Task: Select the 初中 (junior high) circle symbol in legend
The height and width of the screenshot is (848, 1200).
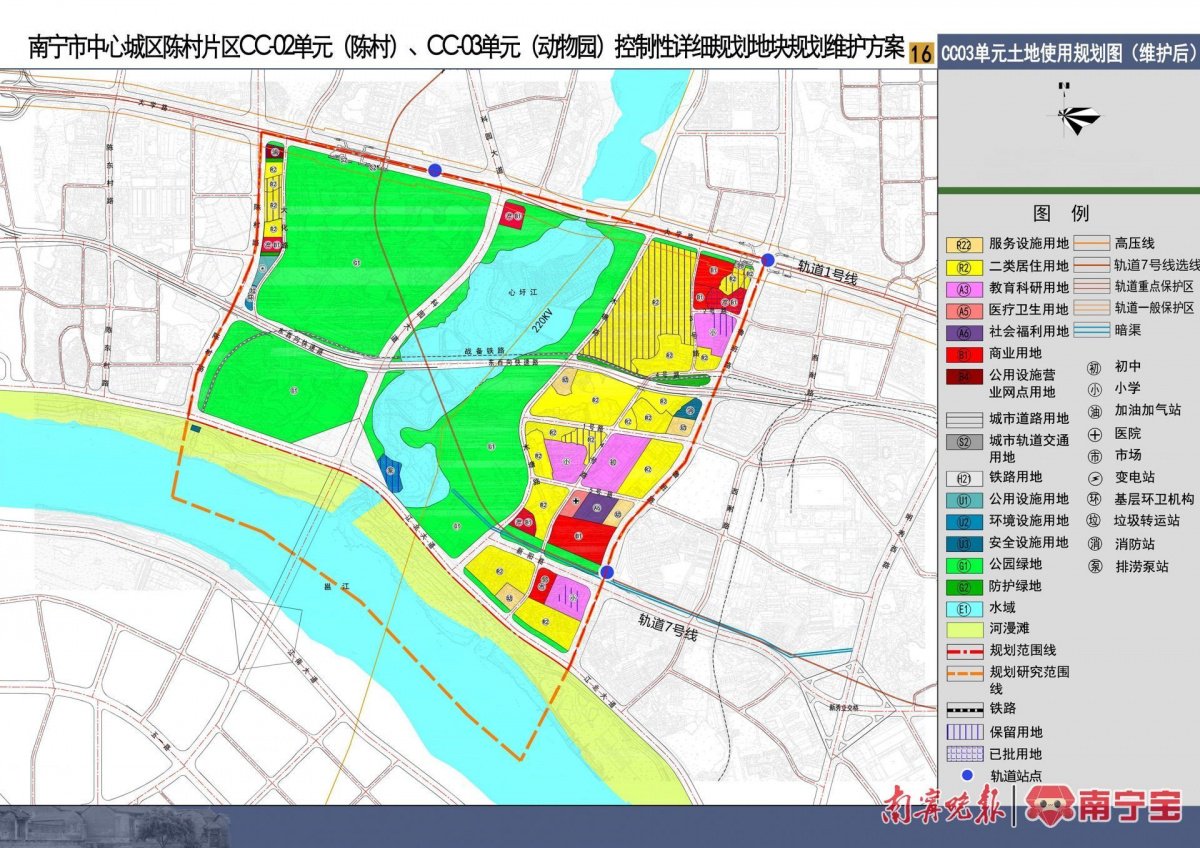Action: [1094, 366]
